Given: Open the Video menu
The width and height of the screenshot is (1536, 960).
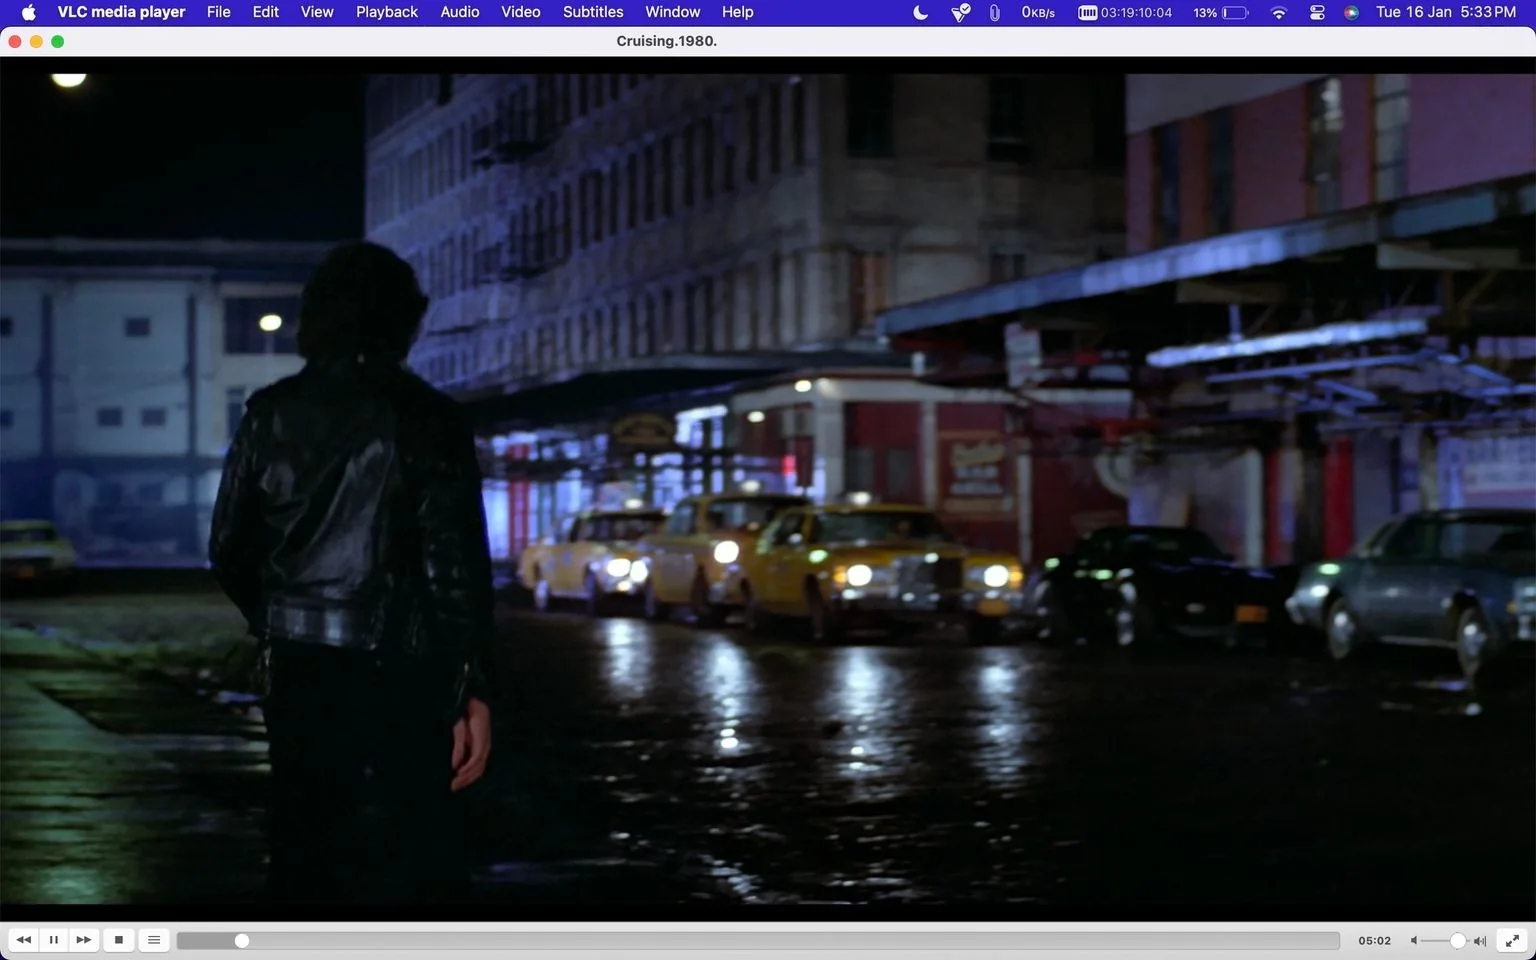Looking at the screenshot, I should (x=521, y=12).
